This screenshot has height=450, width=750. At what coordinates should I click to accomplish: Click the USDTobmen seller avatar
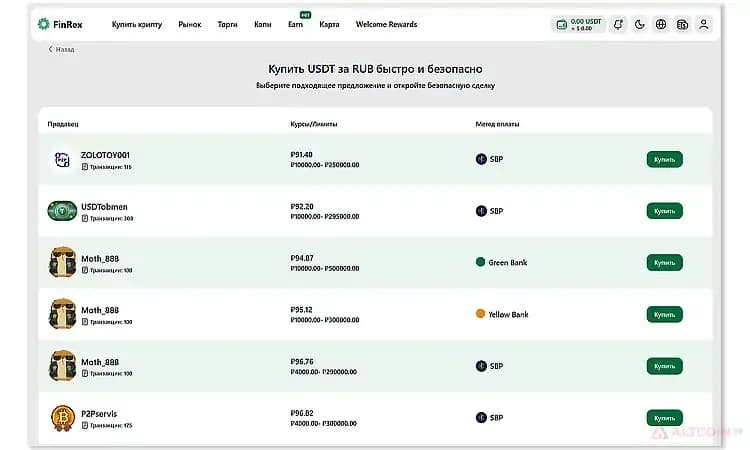click(x=62, y=211)
